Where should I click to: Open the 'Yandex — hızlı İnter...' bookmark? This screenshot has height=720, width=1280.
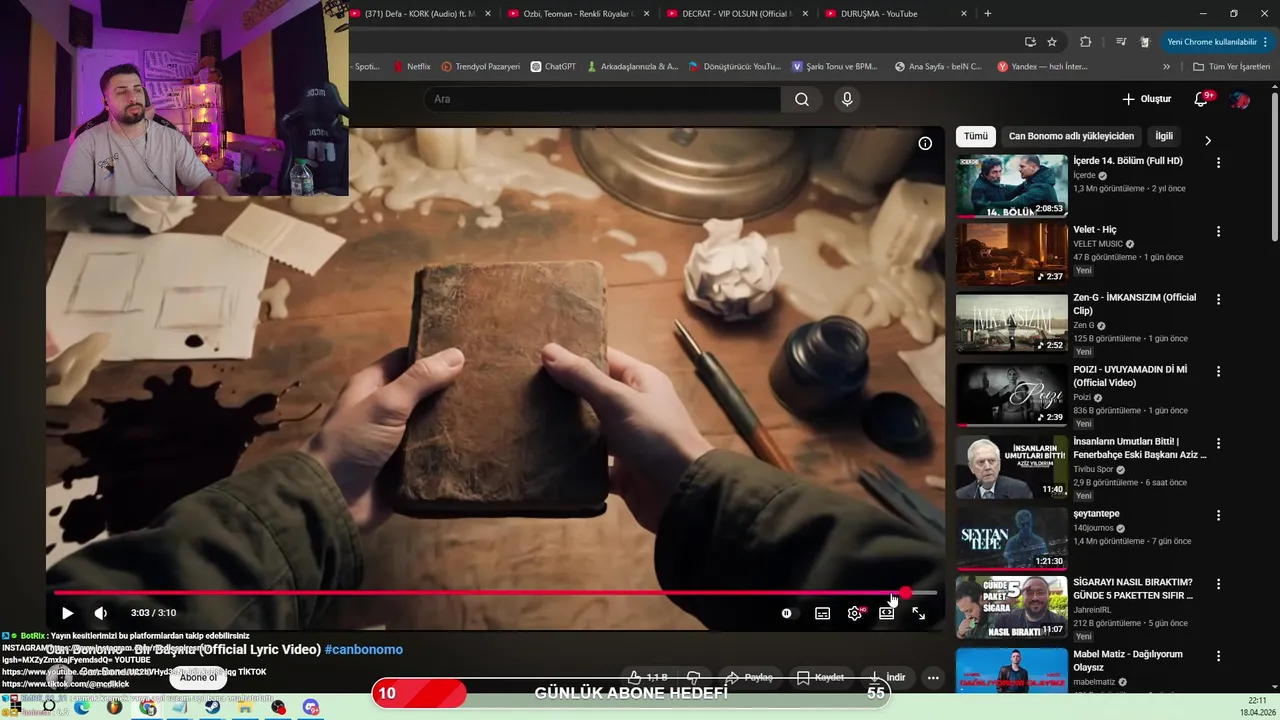pos(1042,67)
